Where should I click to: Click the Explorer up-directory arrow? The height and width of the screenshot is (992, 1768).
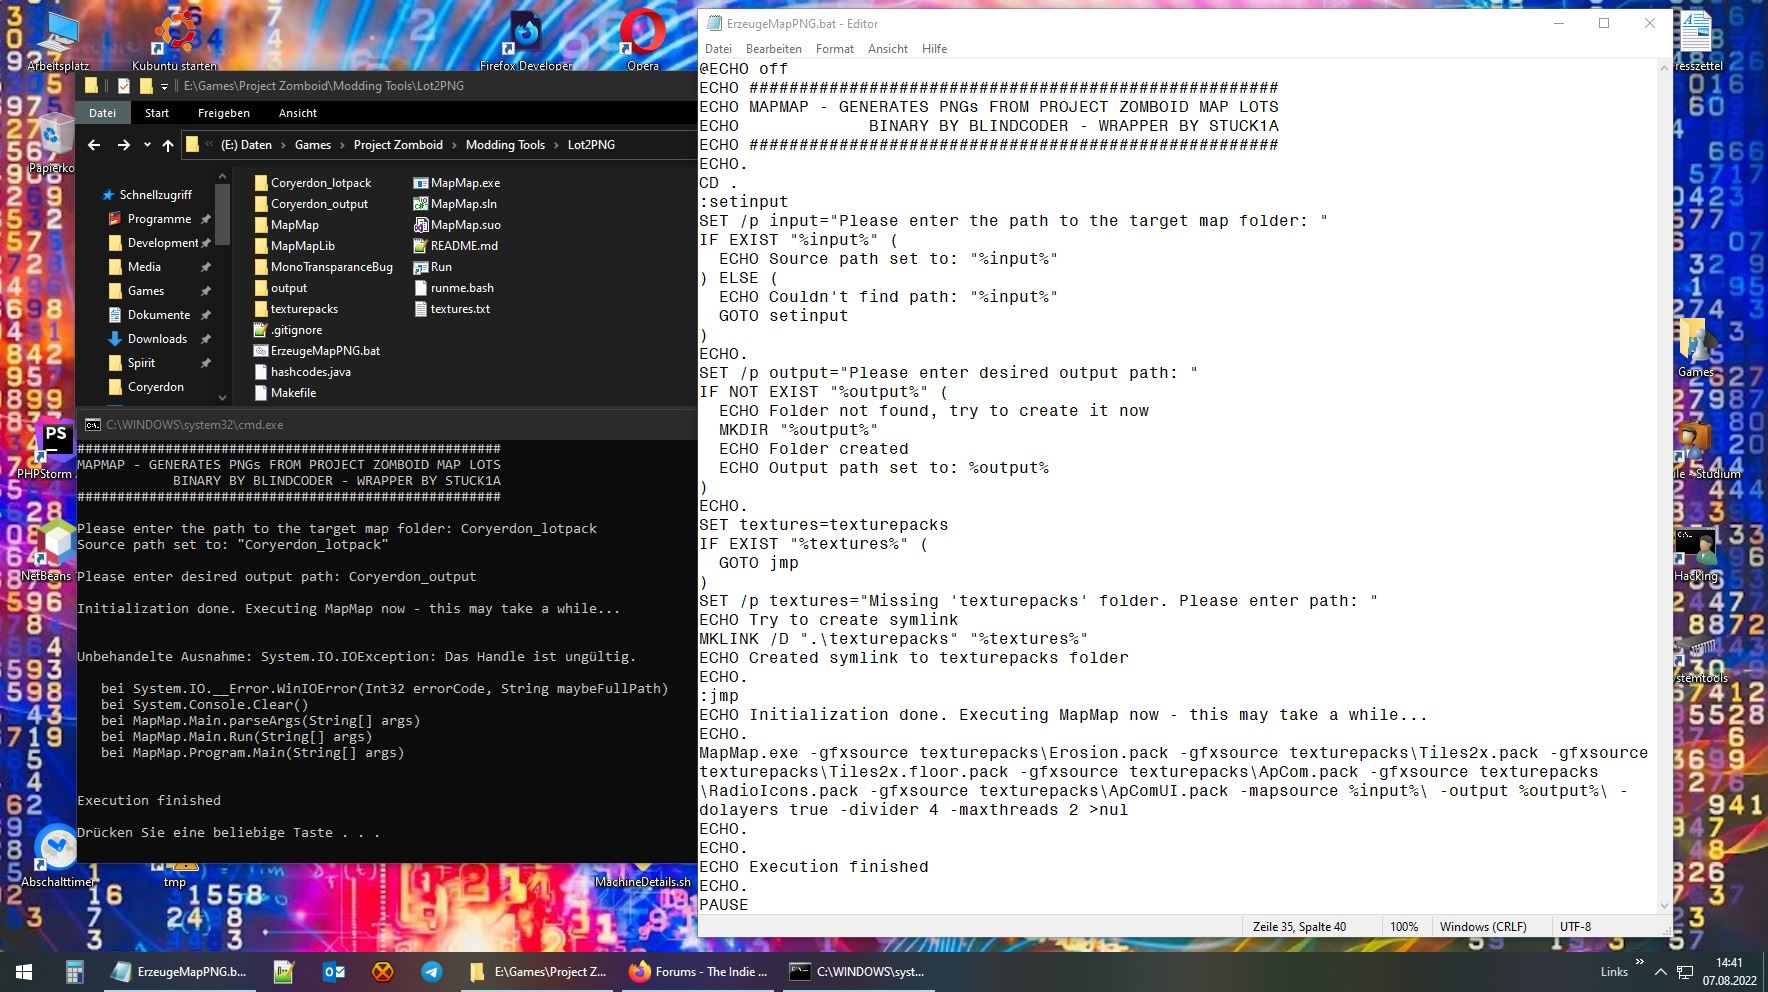(x=168, y=145)
